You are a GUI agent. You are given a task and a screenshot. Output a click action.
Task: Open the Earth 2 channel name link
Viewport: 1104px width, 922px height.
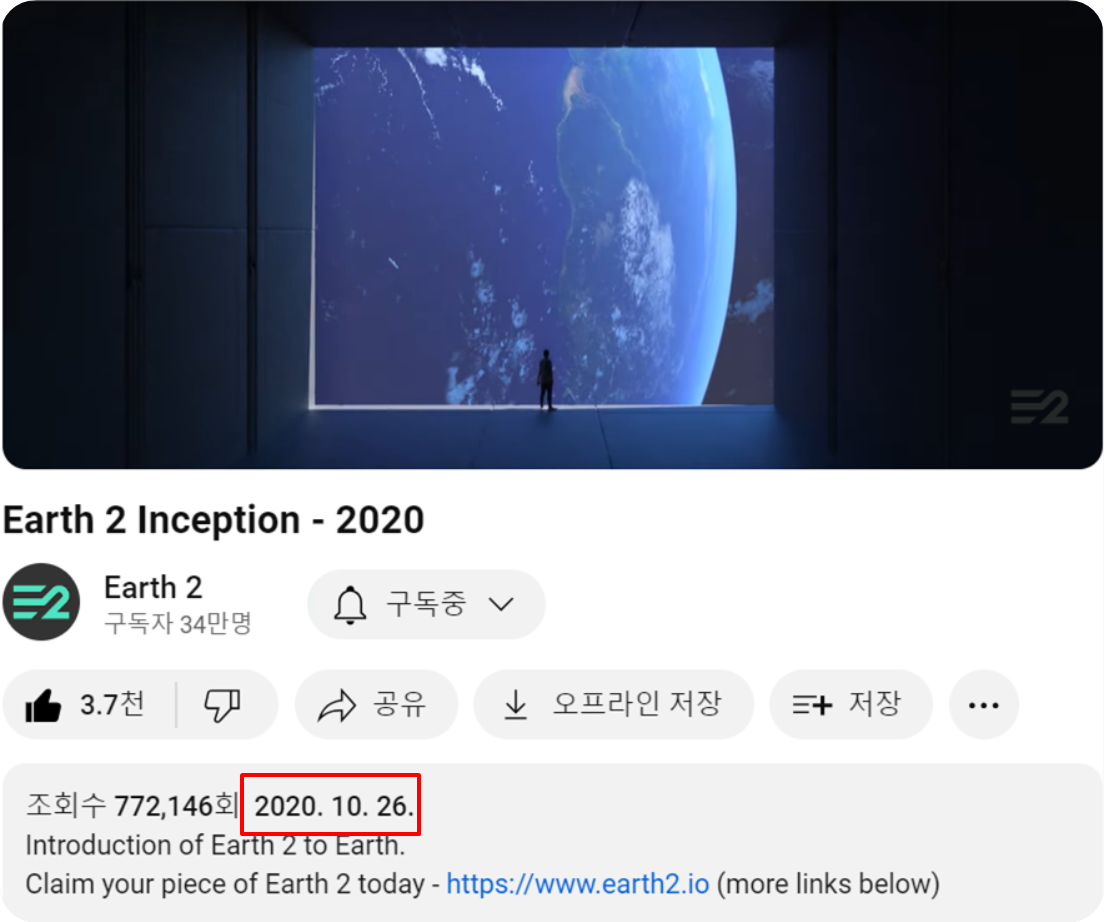point(153,587)
